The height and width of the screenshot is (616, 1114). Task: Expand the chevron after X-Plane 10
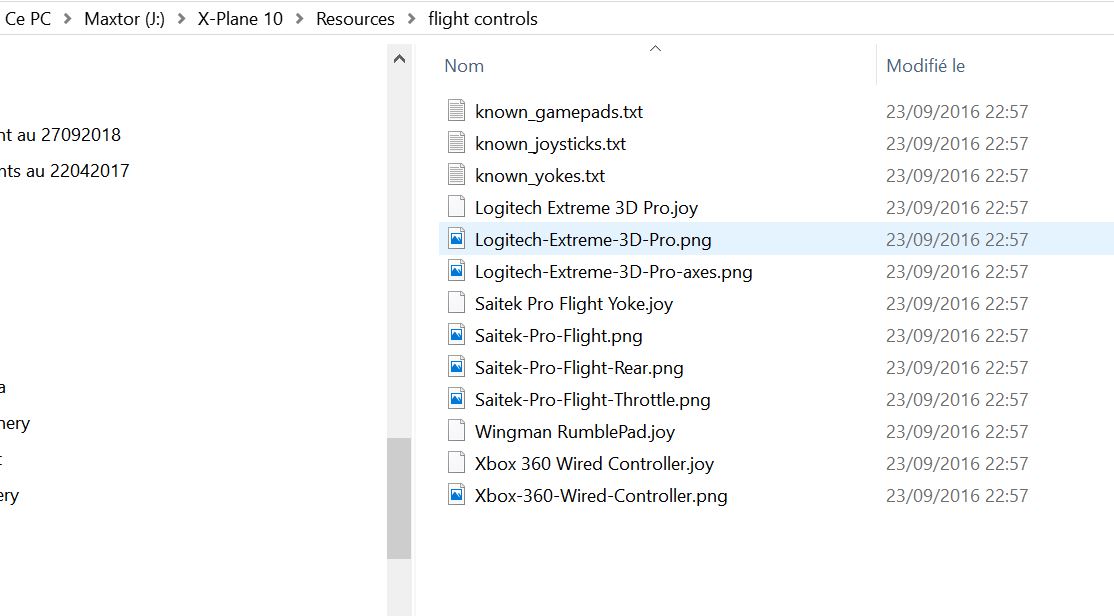click(299, 19)
